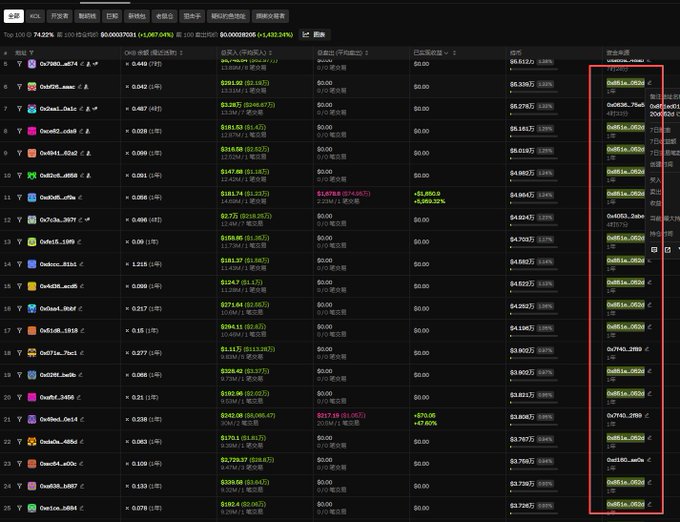
Task: Edit the funding source pencil in row 6
Action: click(x=650, y=82)
